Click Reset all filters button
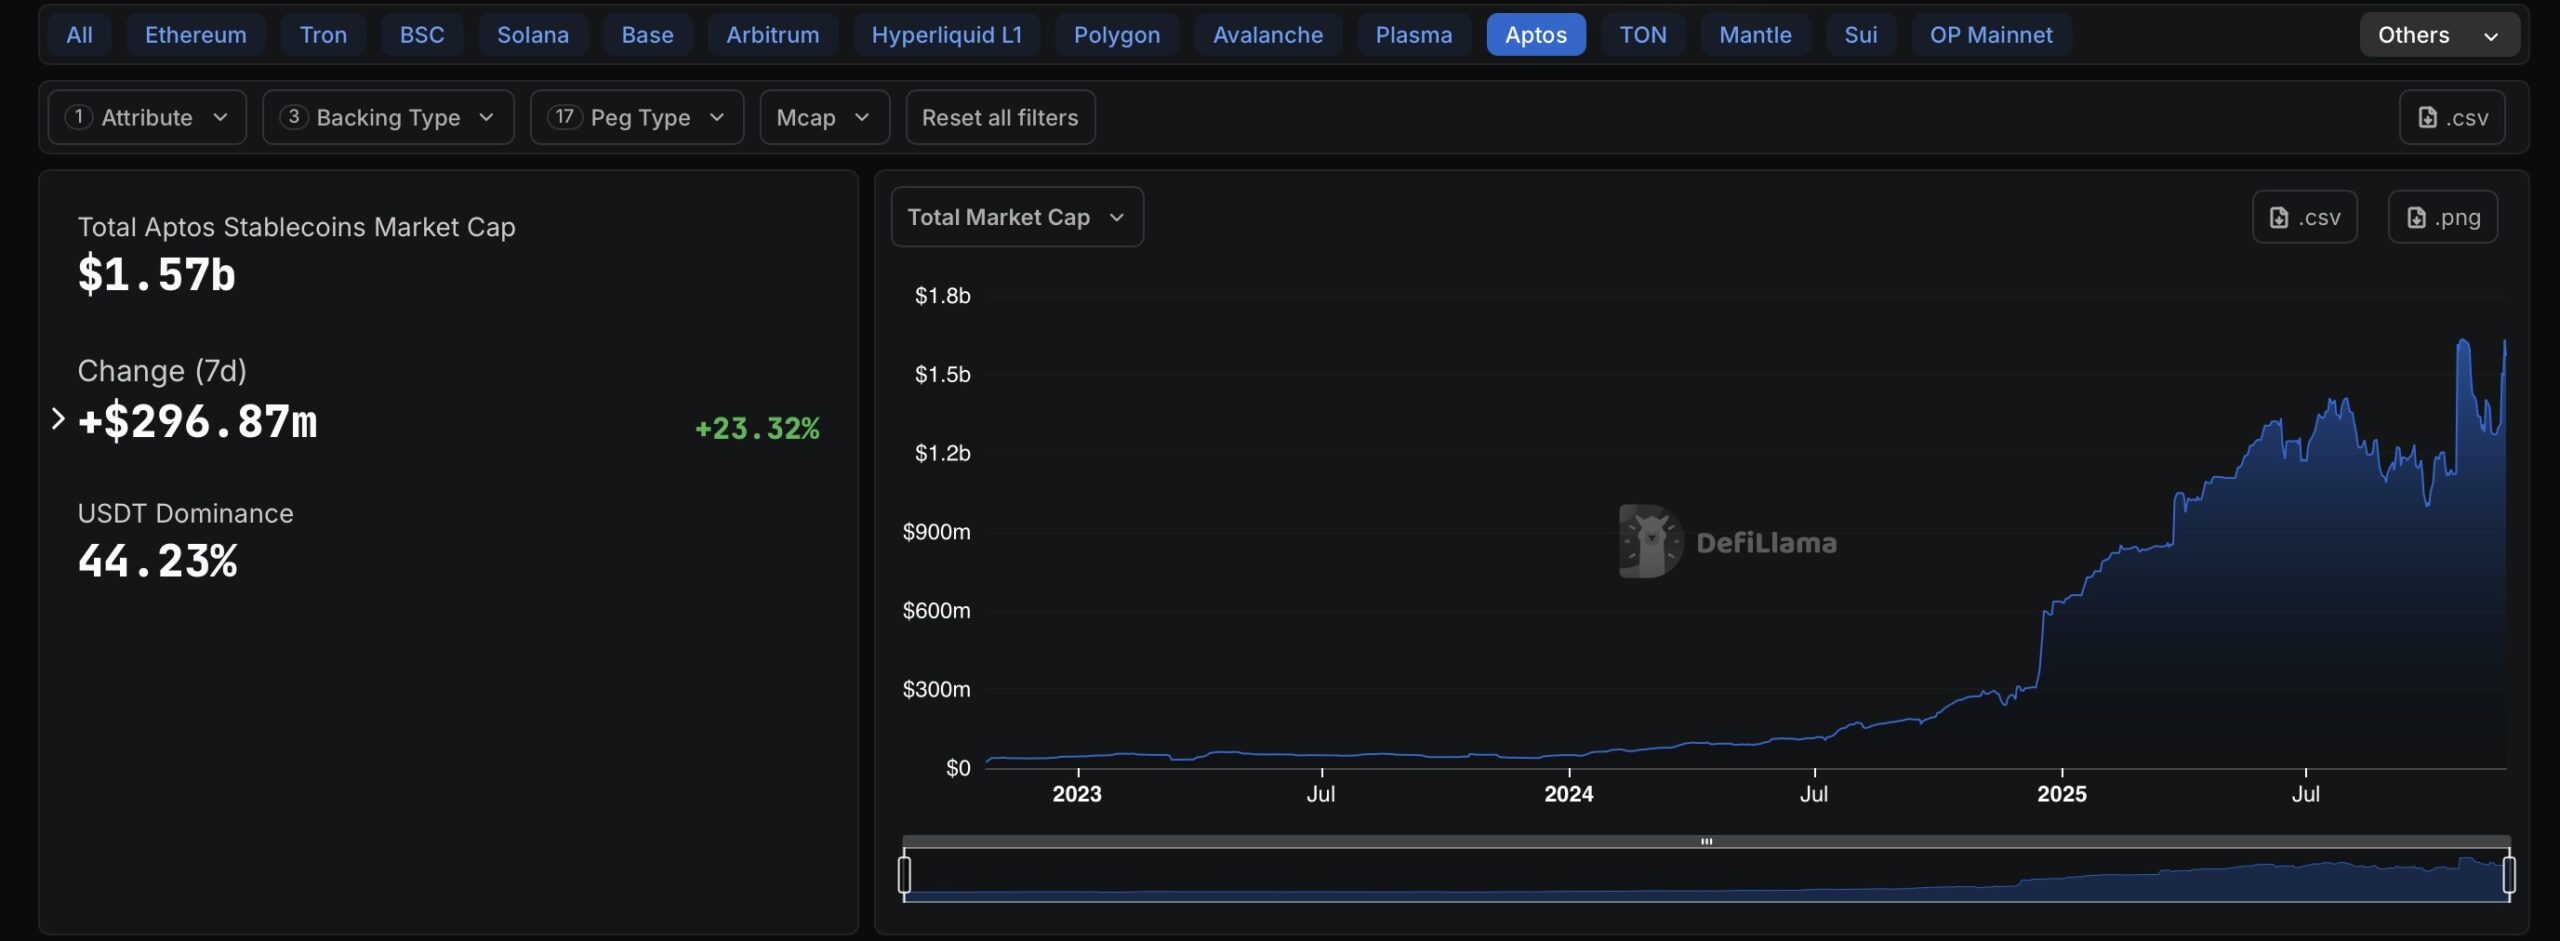Image resolution: width=2560 pixels, height=941 pixels. click(x=999, y=118)
